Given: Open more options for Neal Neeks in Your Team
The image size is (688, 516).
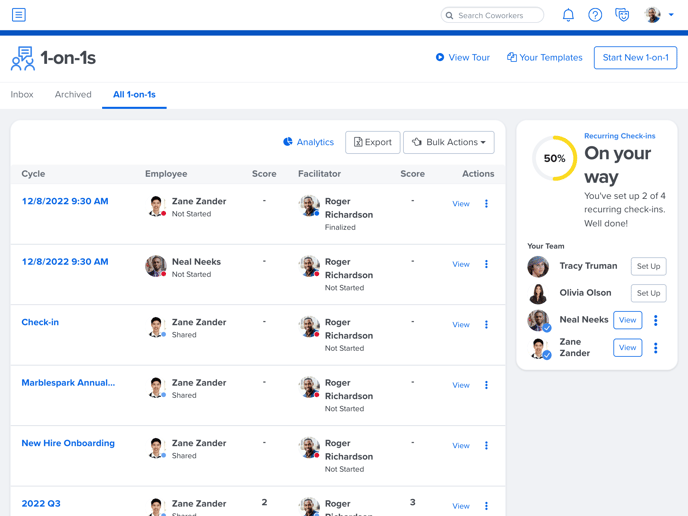Looking at the screenshot, I should [x=656, y=320].
